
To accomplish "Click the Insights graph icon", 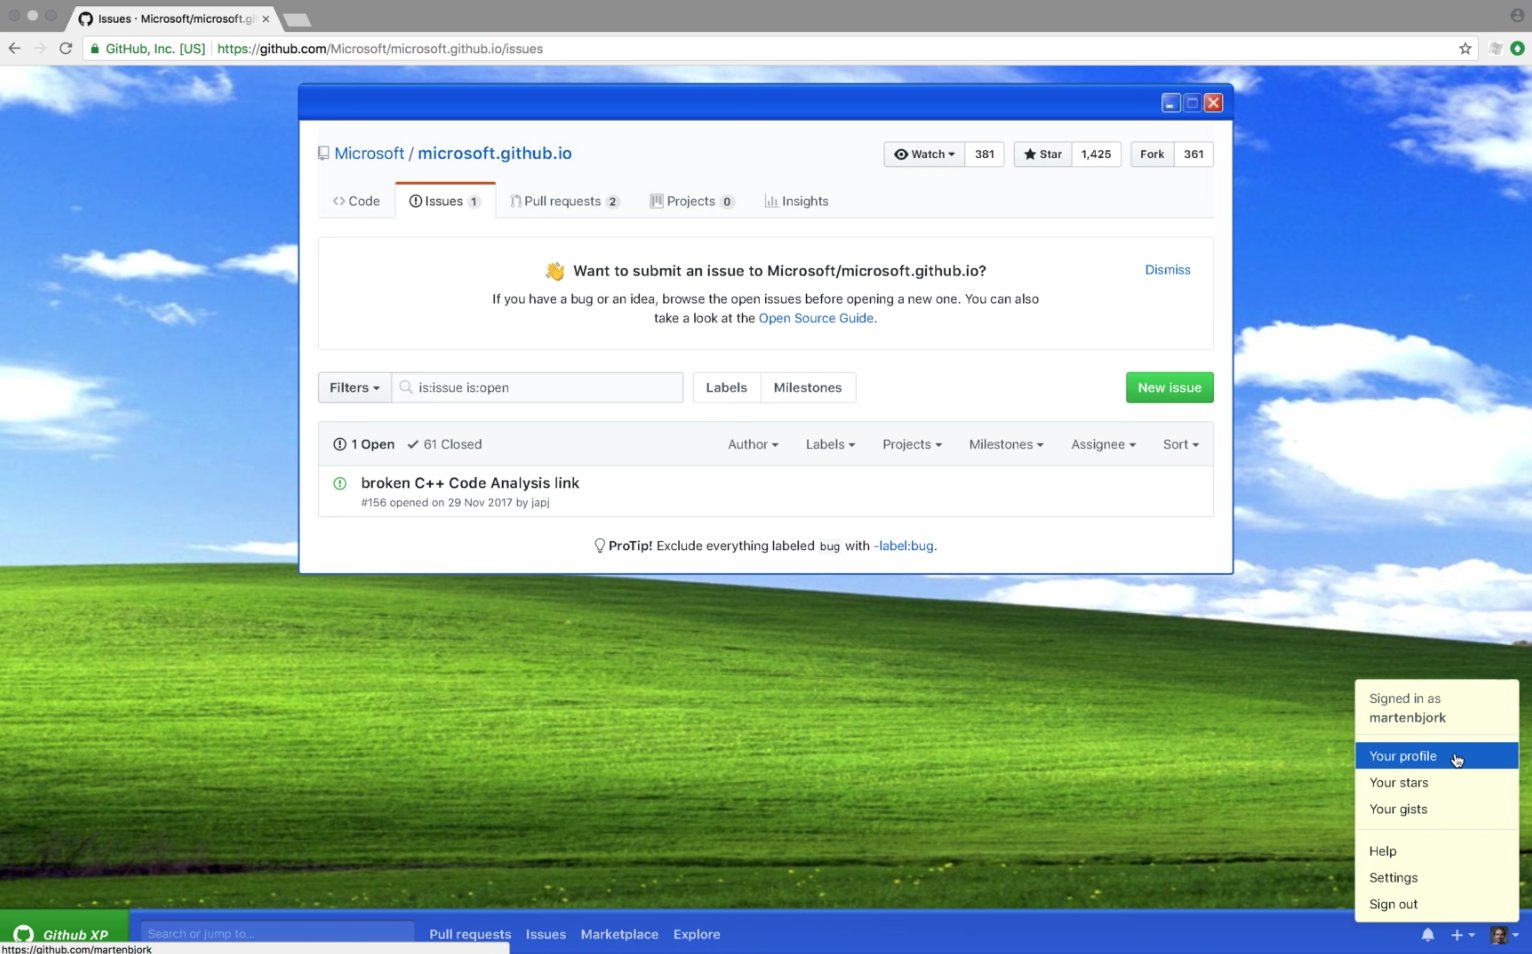I will (x=771, y=200).
